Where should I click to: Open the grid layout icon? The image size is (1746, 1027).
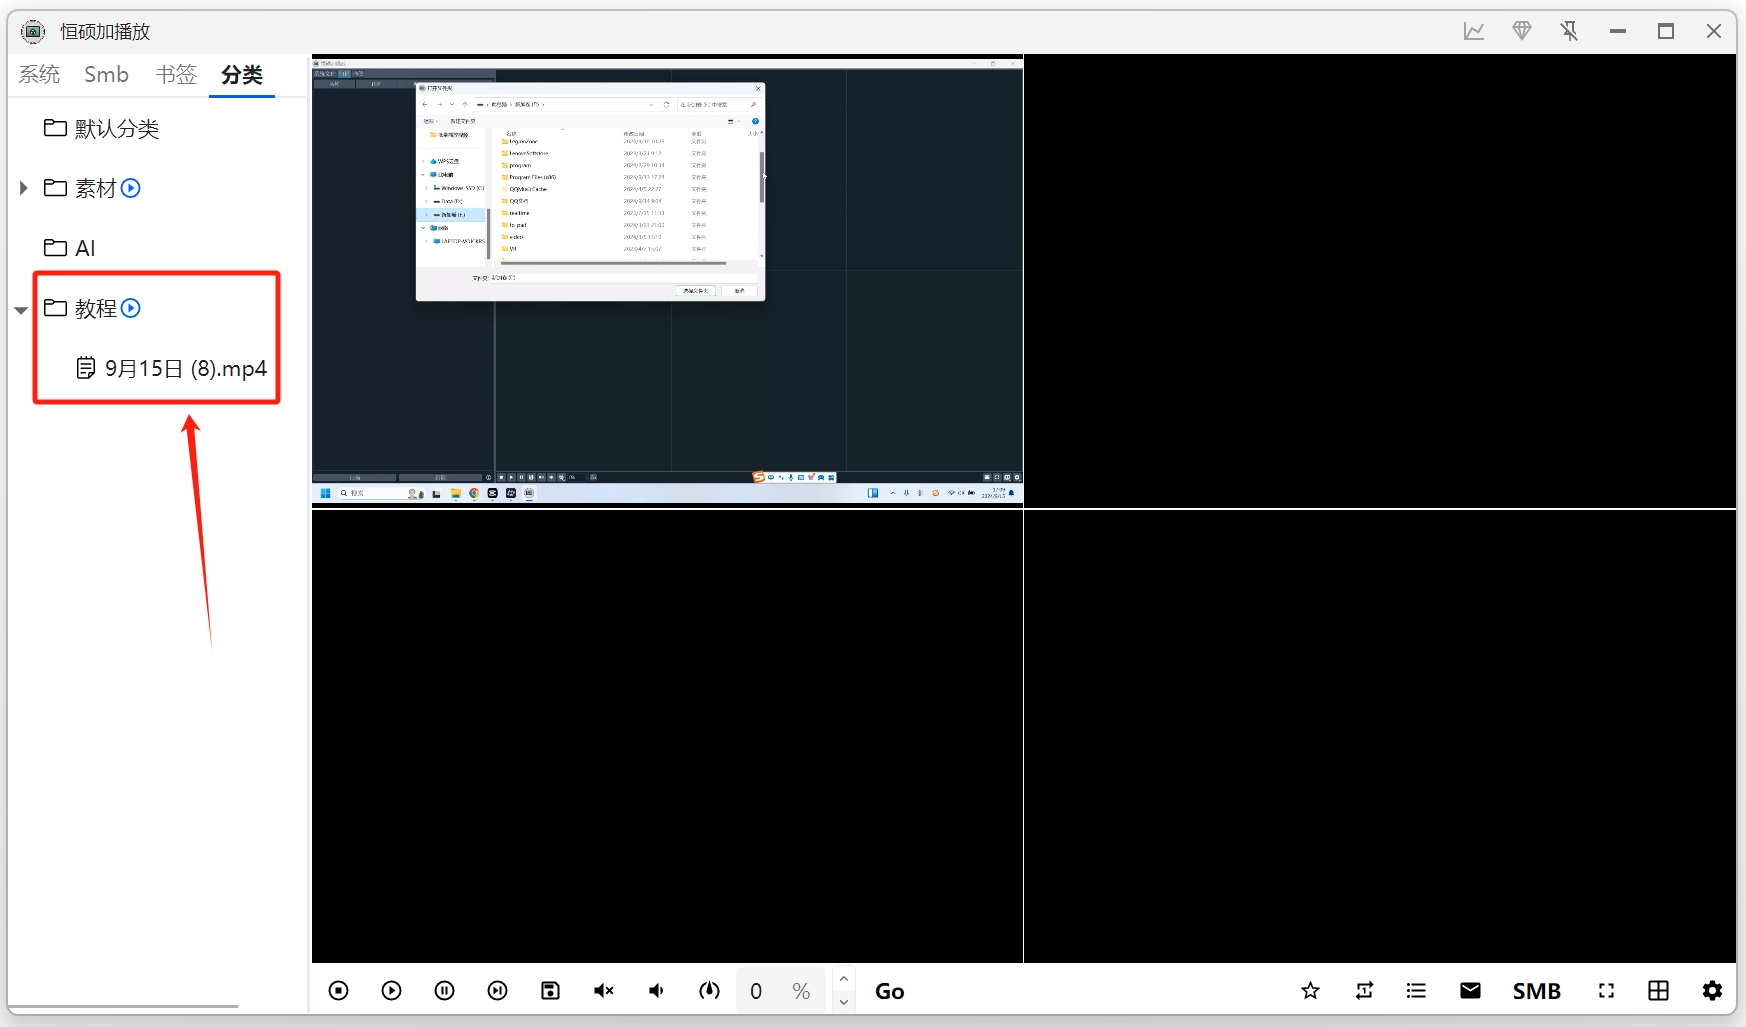coord(1658,991)
